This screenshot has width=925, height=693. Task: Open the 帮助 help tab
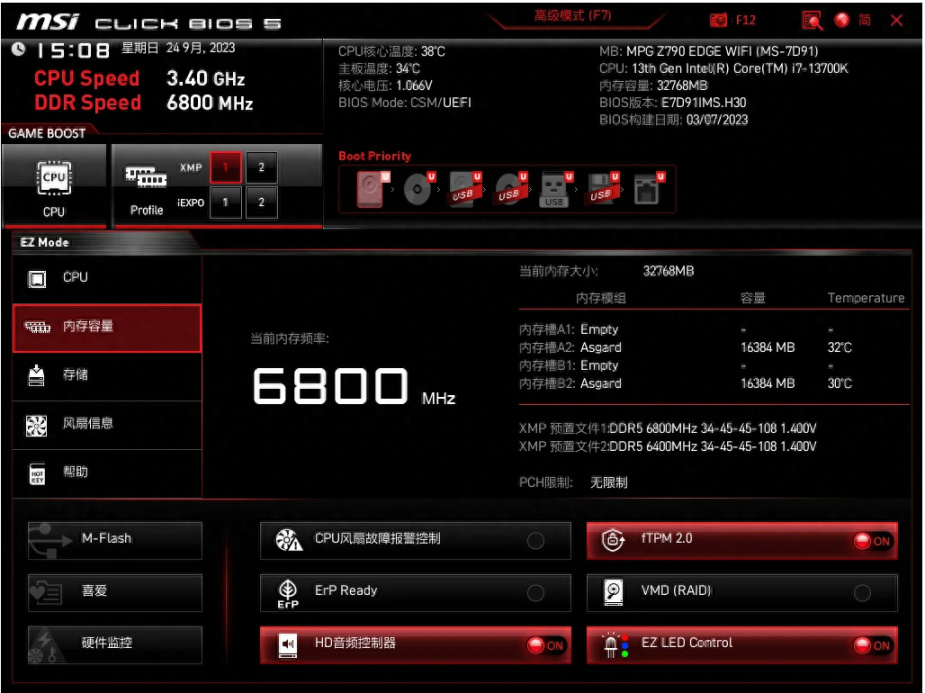click(x=107, y=473)
